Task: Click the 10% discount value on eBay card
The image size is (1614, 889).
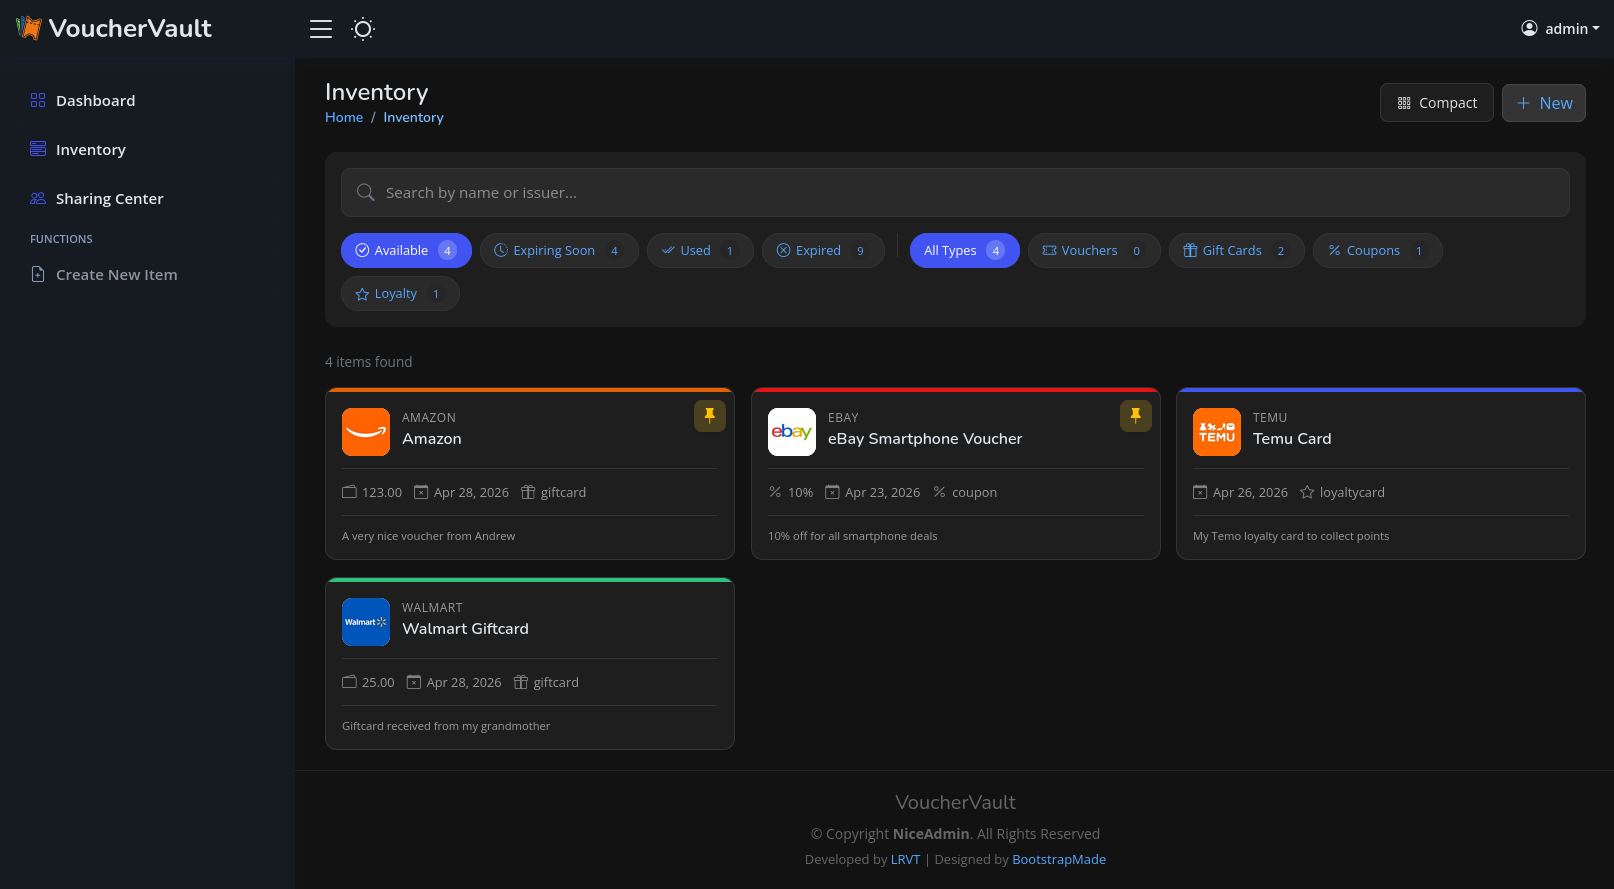Action: click(800, 493)
